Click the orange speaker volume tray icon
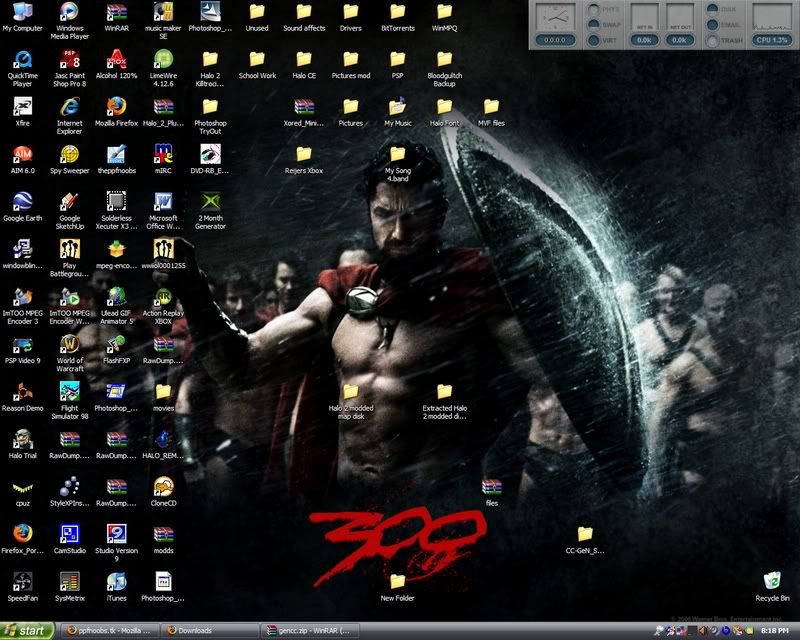Image resolution: width=800 pixels, height=640 pixels. pos(702,631)
